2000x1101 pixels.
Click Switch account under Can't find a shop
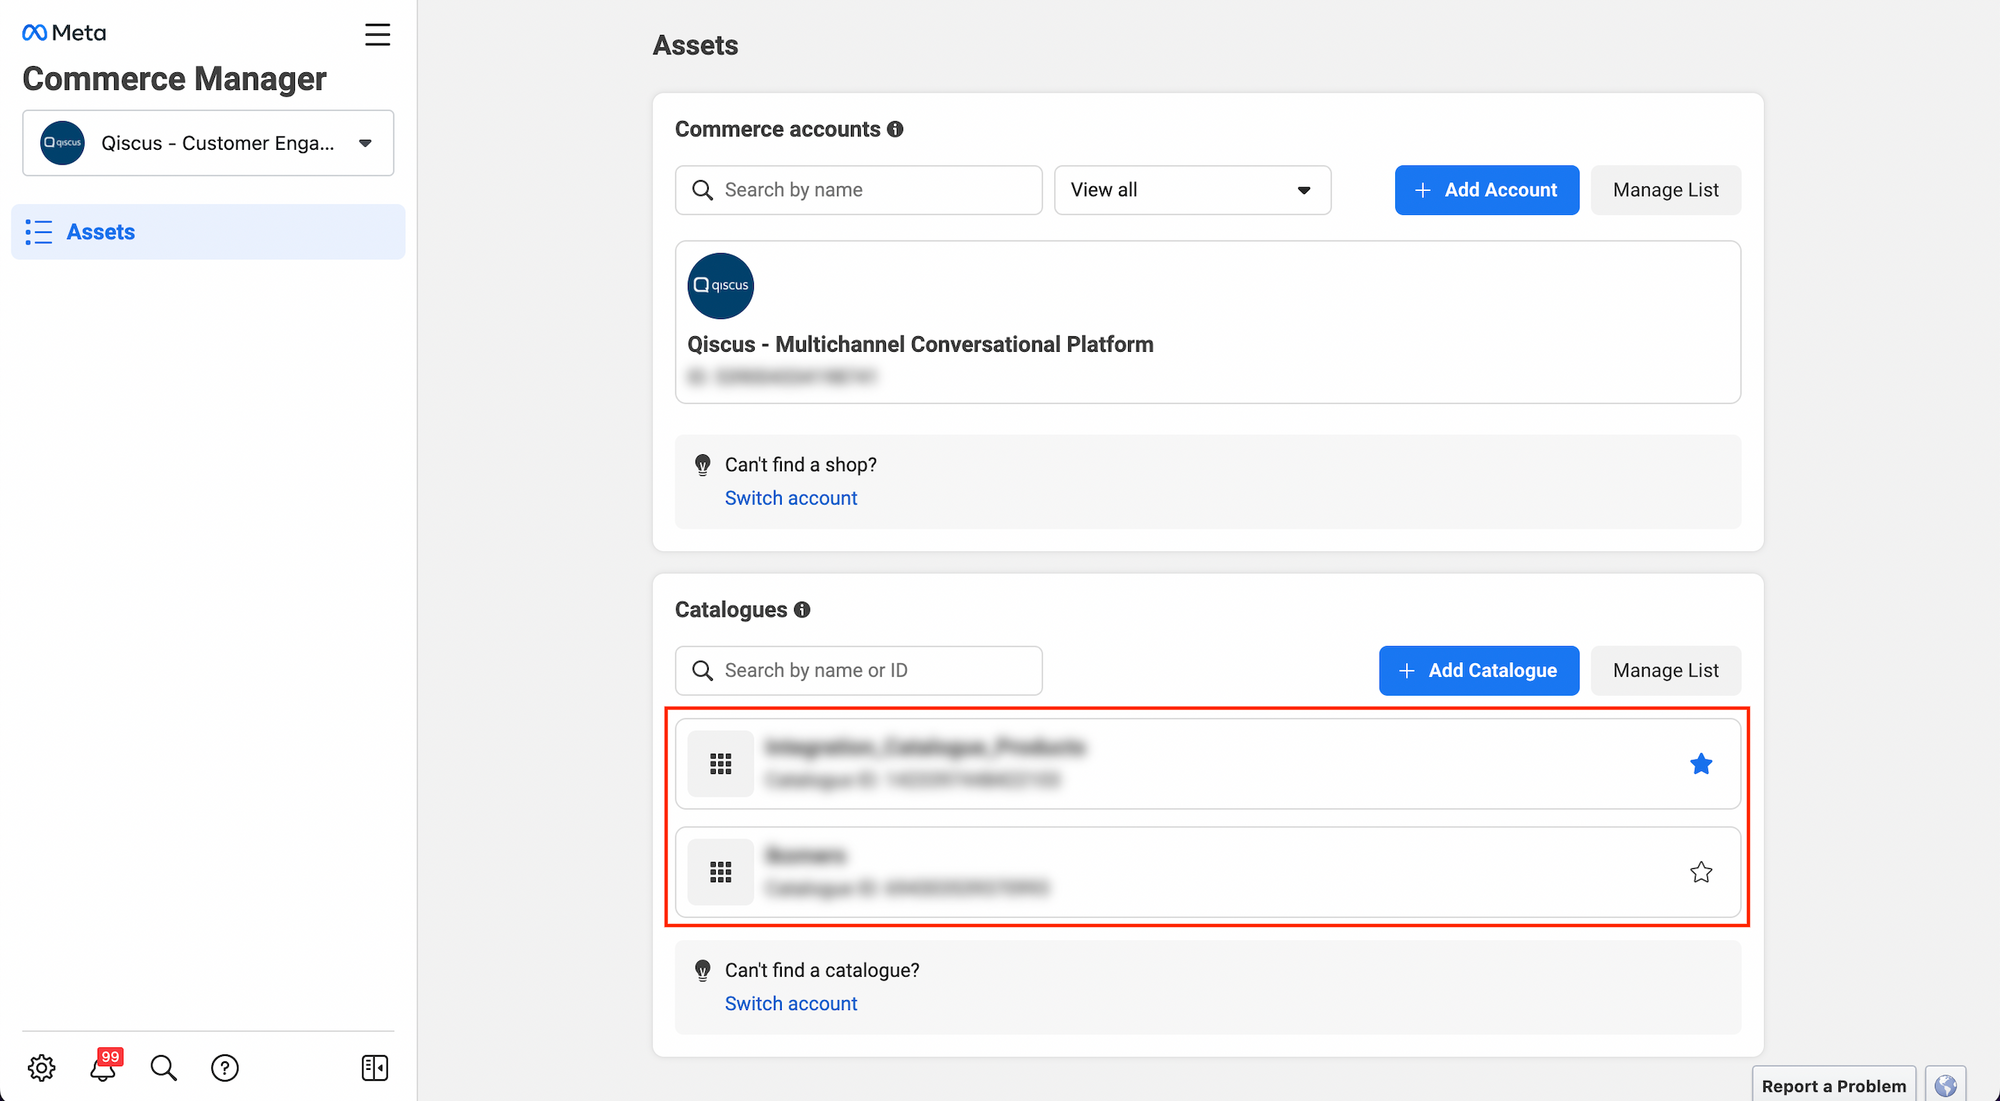pyautogui.click(x=790, y=498)
